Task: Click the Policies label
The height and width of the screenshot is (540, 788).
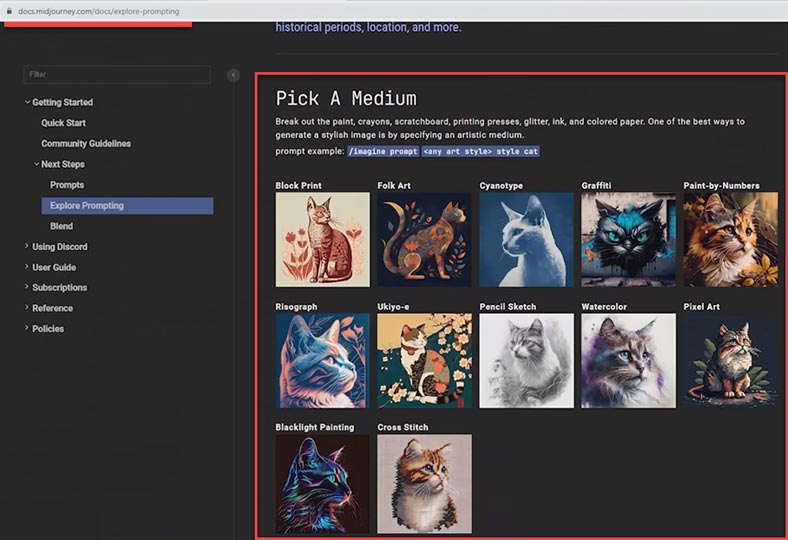Action: tap(48, 329)
